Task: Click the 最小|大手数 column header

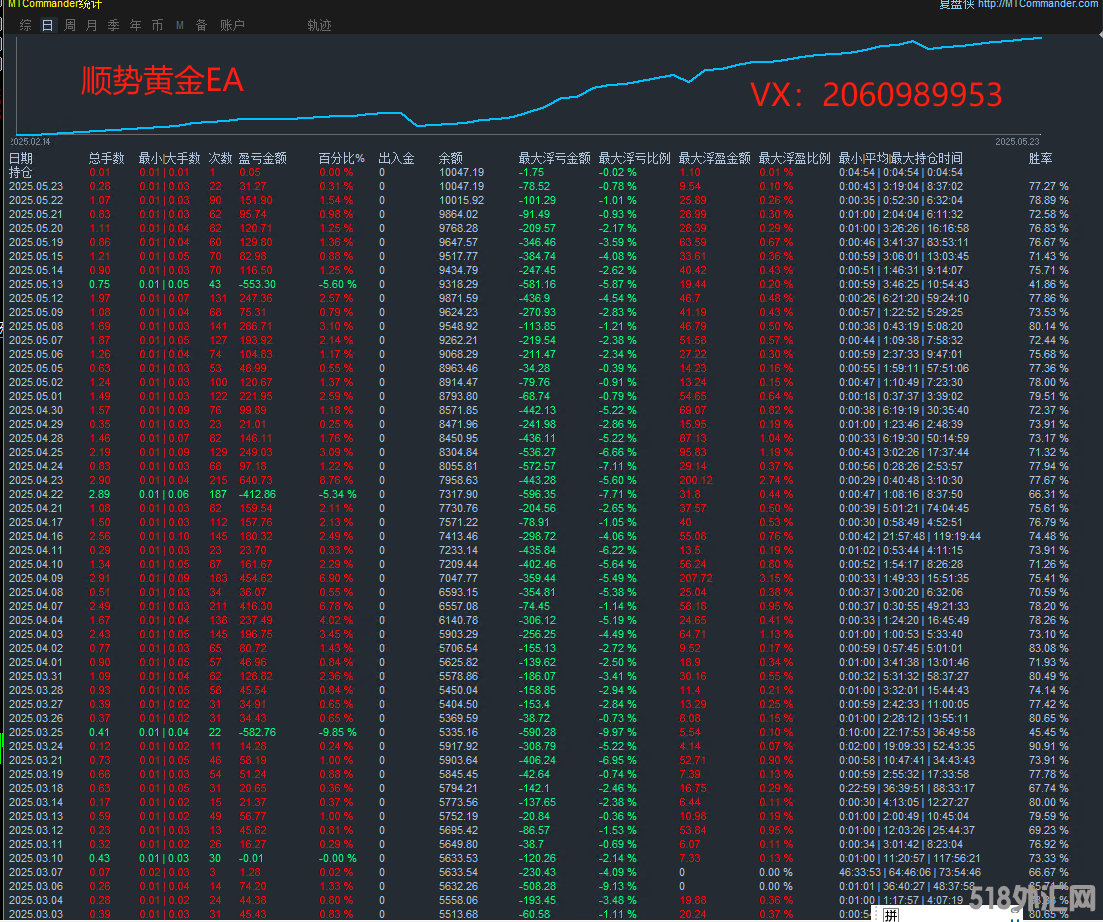Action: pos(169,158)
